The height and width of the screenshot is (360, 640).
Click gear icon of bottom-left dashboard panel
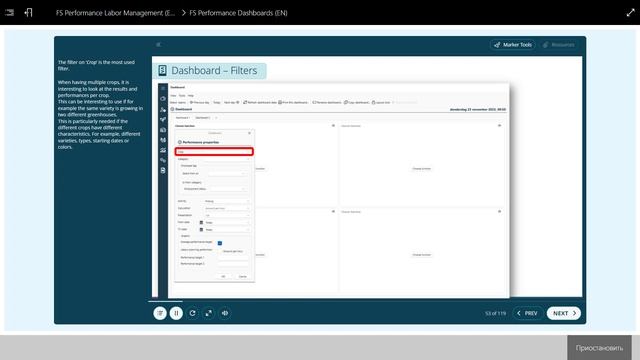(333, 211)
